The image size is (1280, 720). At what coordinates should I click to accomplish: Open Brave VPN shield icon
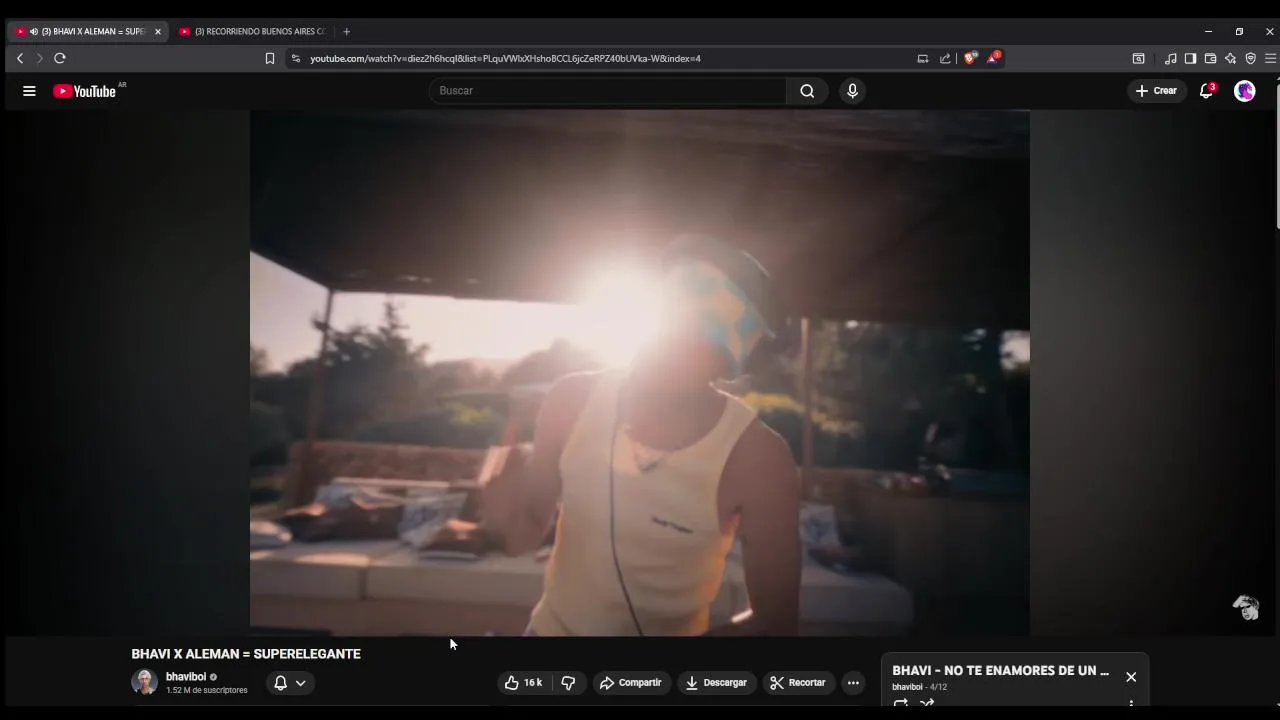pos(1250,59)
